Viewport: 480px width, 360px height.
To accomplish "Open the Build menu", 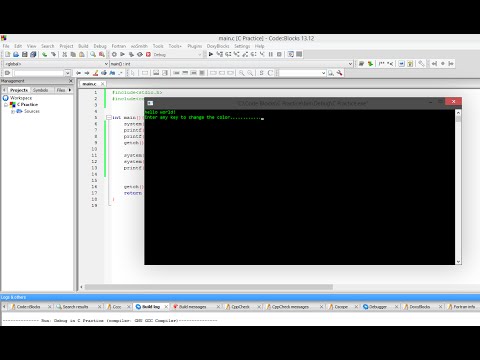I will pyautogui.click(x=83, y=46).
